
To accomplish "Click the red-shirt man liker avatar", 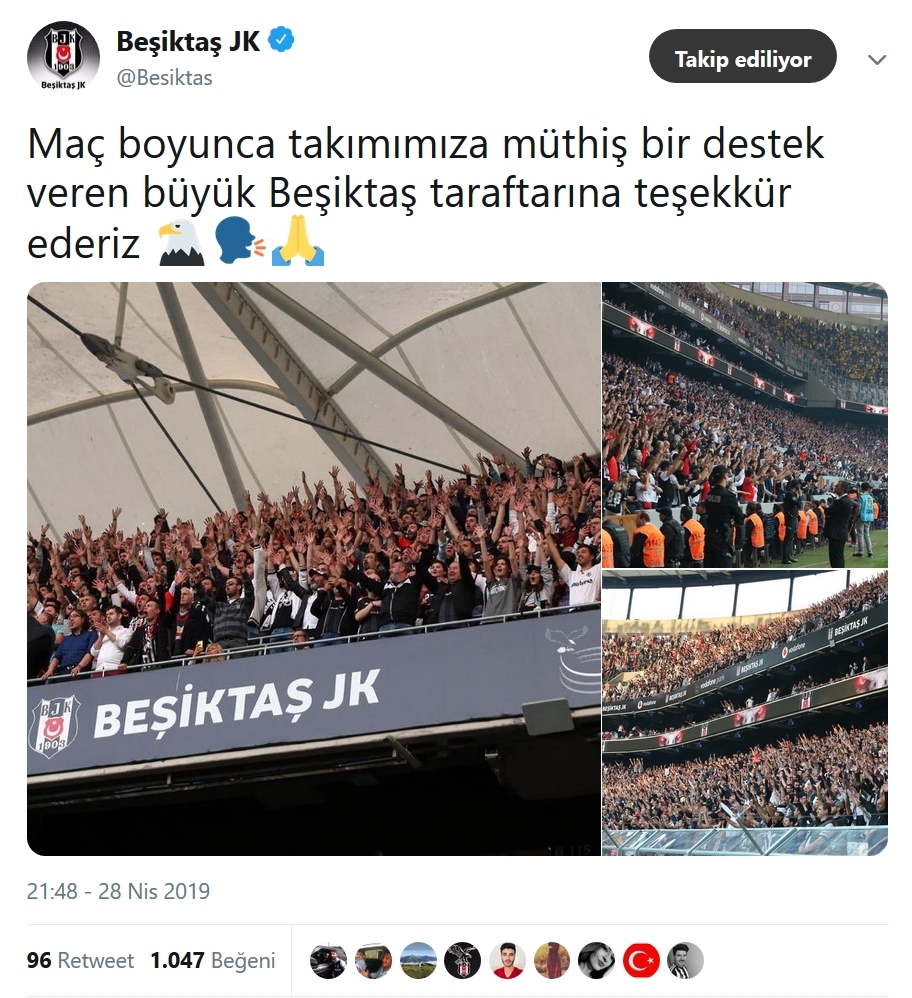I will [507, 960].
